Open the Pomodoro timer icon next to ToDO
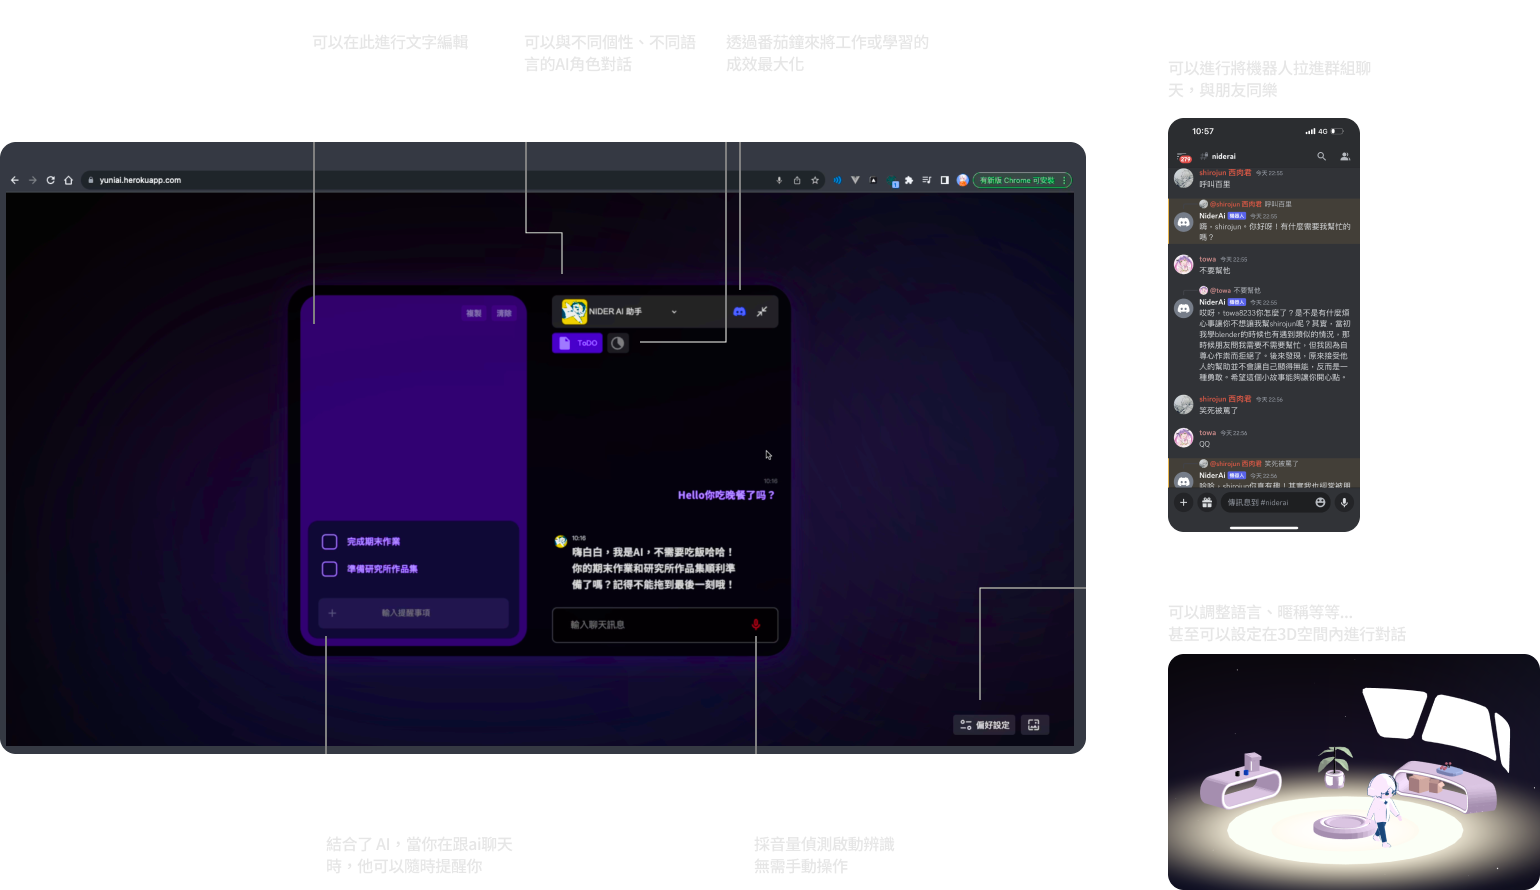The width and height of the screenshot is (1540, 890). [618, 343]
